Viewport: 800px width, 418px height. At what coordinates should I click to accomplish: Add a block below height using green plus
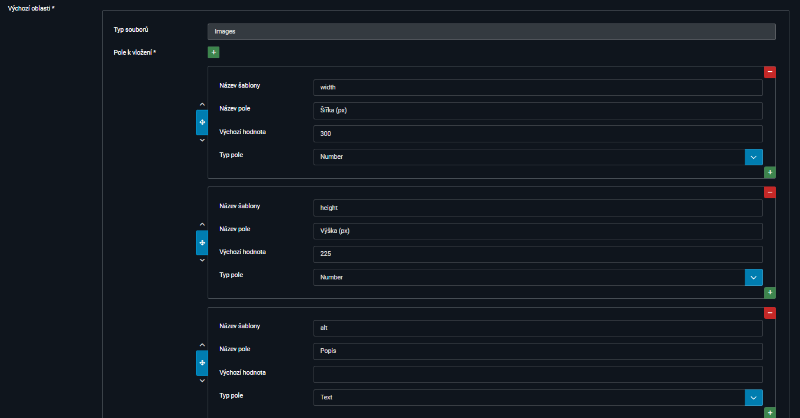(x=769, y=292)
